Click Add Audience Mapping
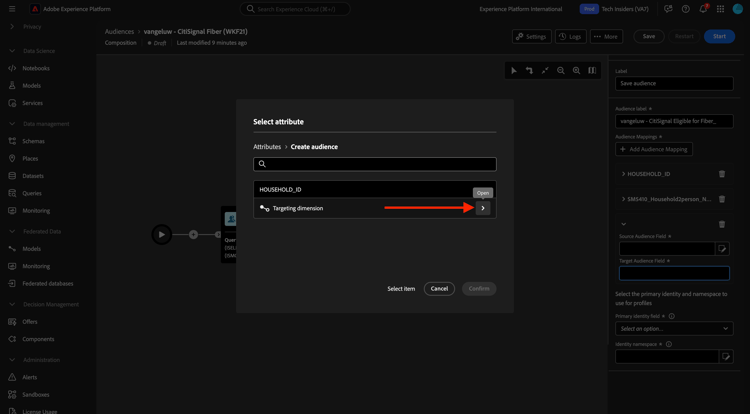The height and width of the screenshot is (414, 750). point(654,149)
